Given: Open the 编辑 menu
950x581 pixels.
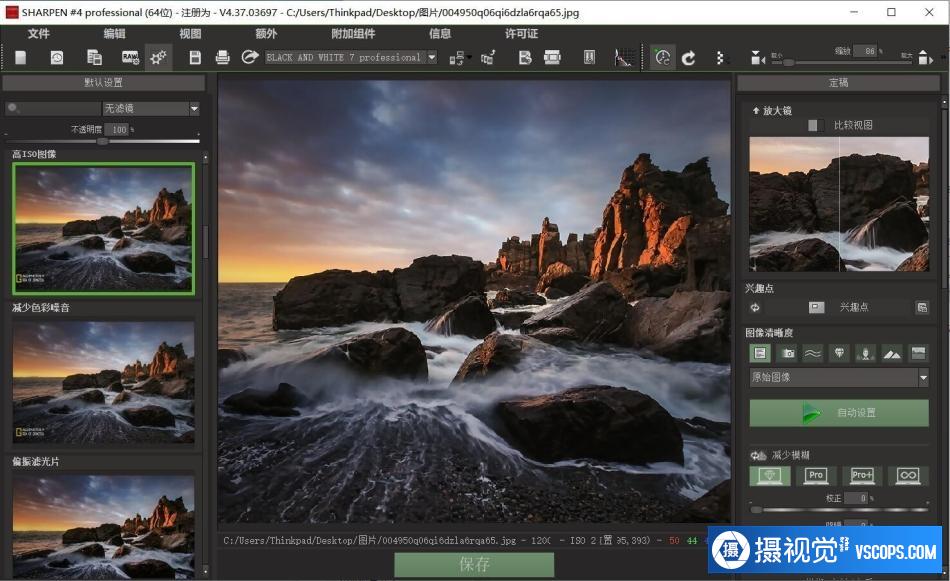Looking at the screenshot, I should (x=114, y=34).
